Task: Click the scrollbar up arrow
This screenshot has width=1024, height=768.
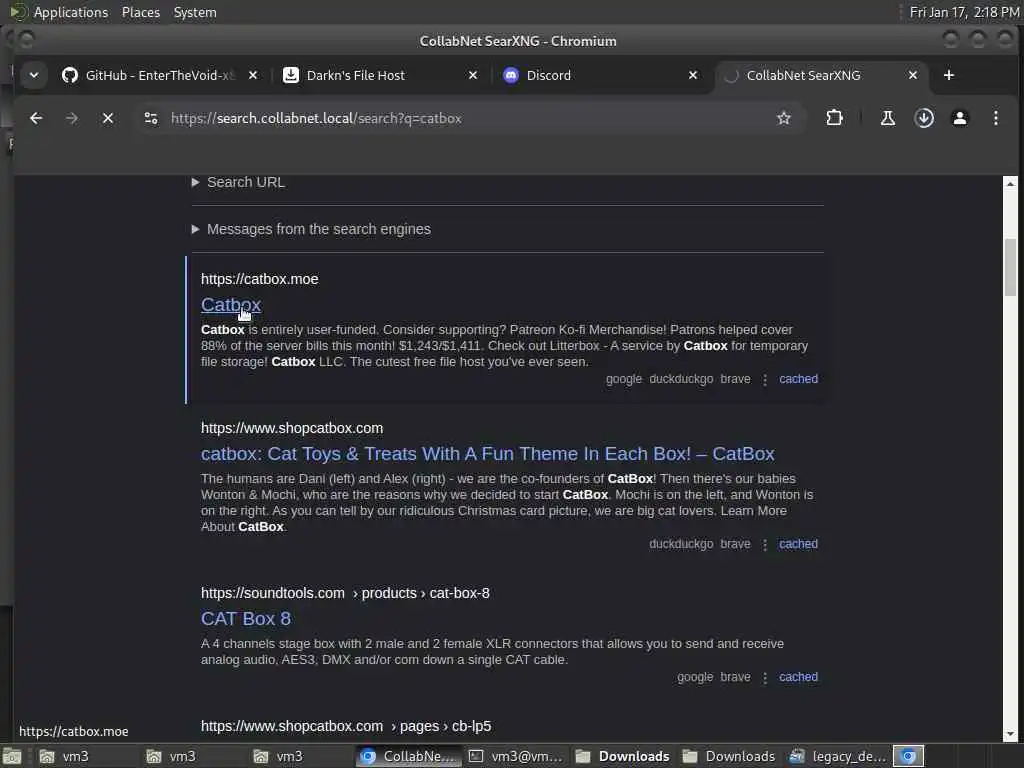Action: (1010, 184)
